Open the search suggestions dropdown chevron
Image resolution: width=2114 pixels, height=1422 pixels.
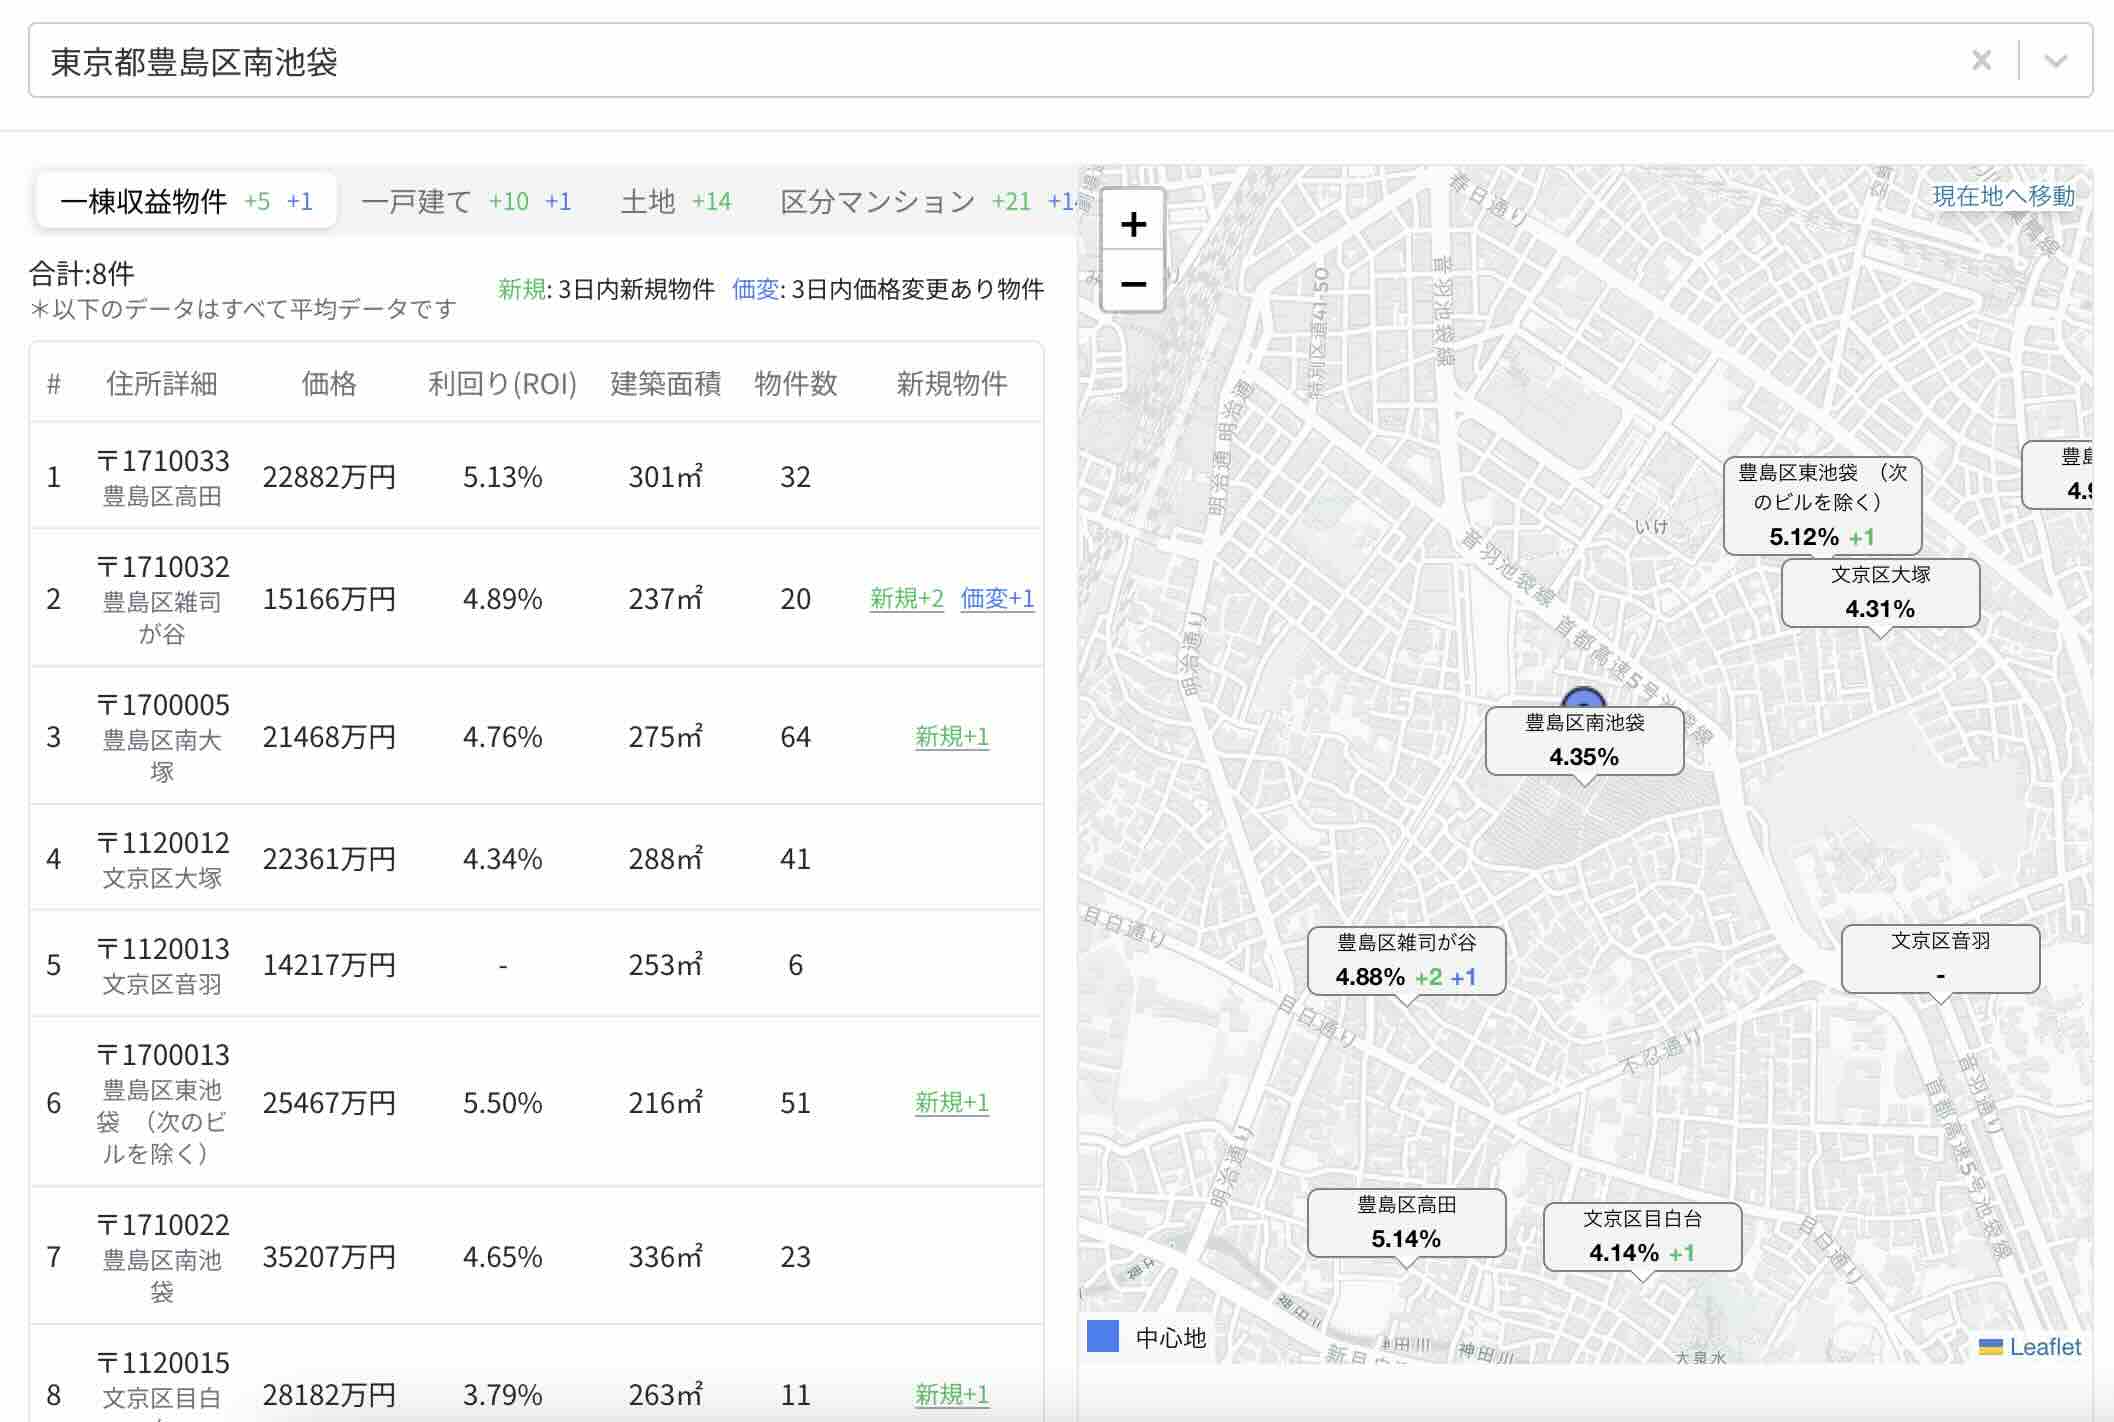pyautogui.click(x=2056, y=61)
